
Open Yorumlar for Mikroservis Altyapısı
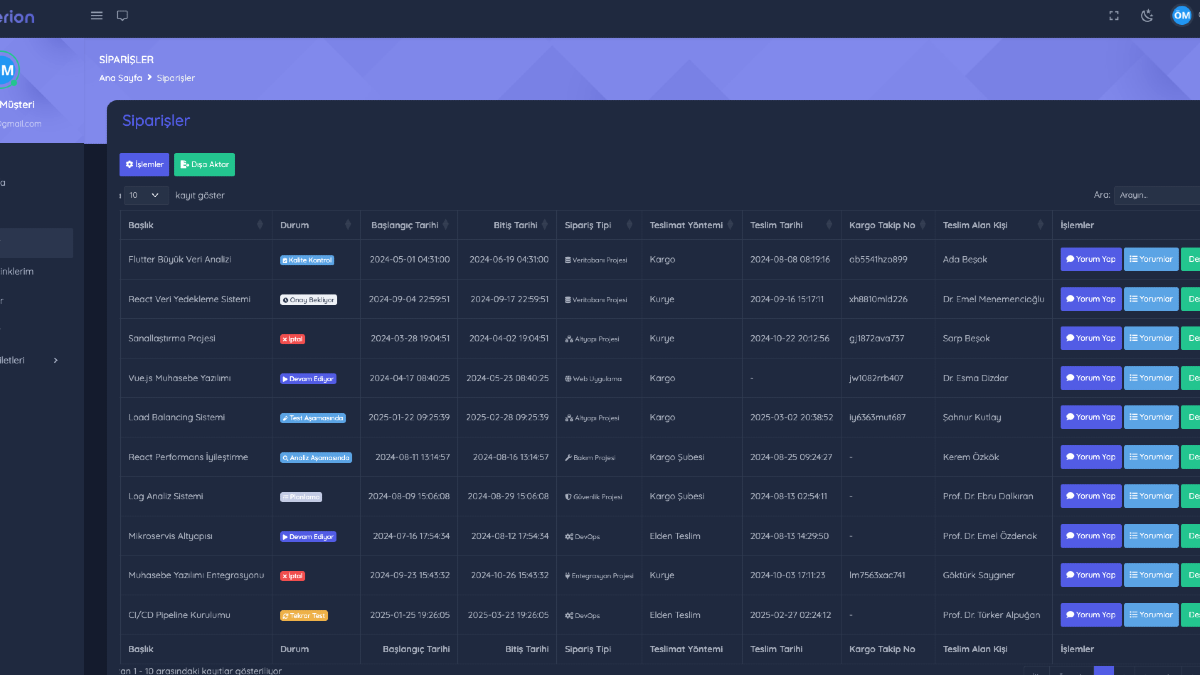pos(1151,536)
